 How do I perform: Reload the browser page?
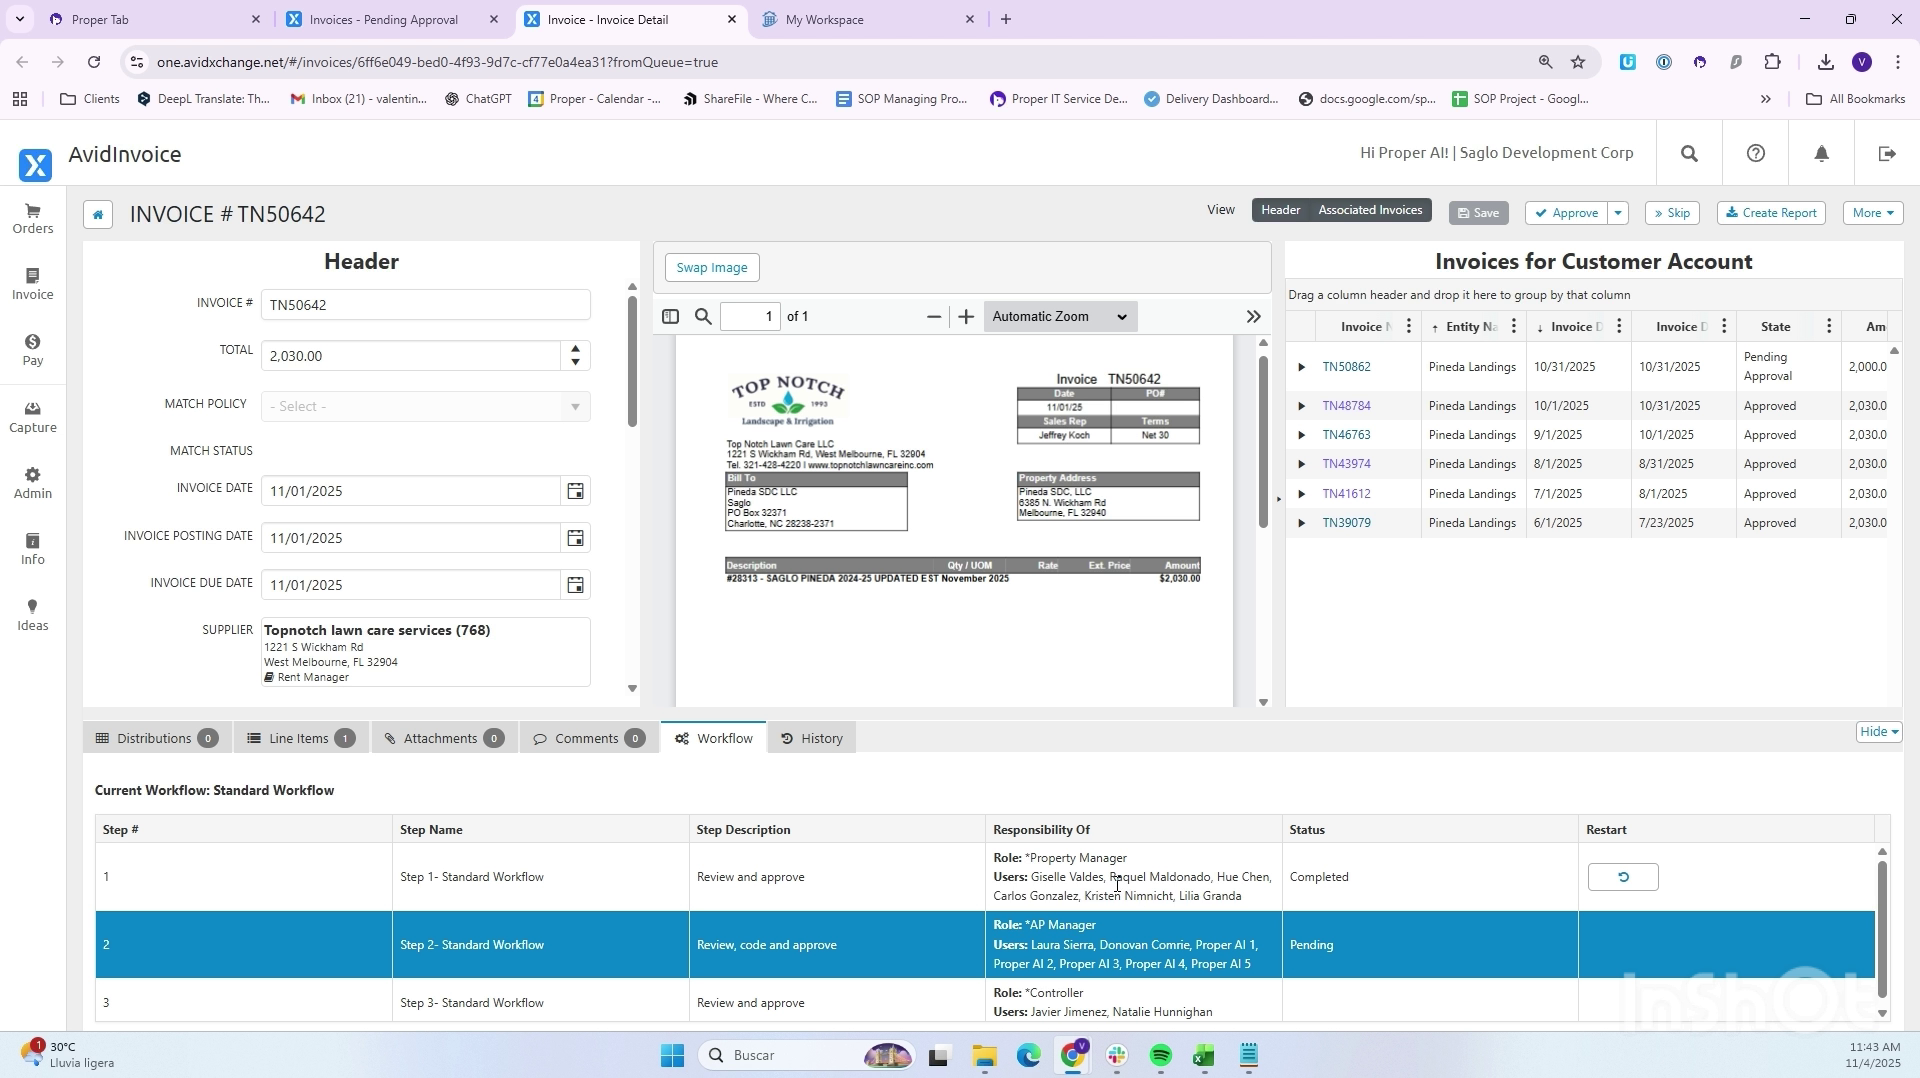pos(94,62)
